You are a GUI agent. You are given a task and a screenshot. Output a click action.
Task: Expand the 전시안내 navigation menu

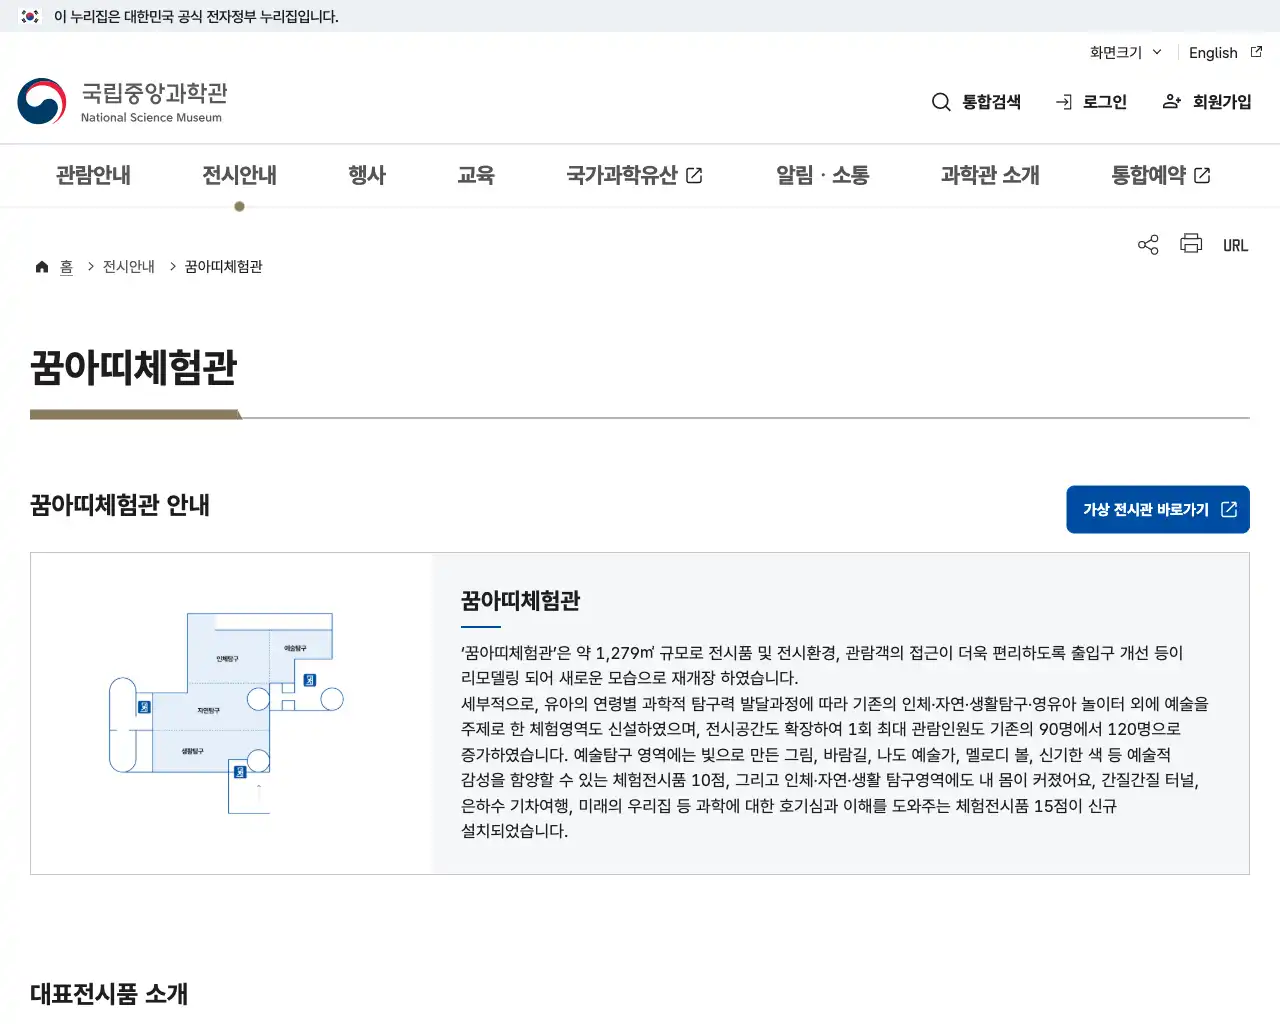pyautogui.click(x=239, y=175)
